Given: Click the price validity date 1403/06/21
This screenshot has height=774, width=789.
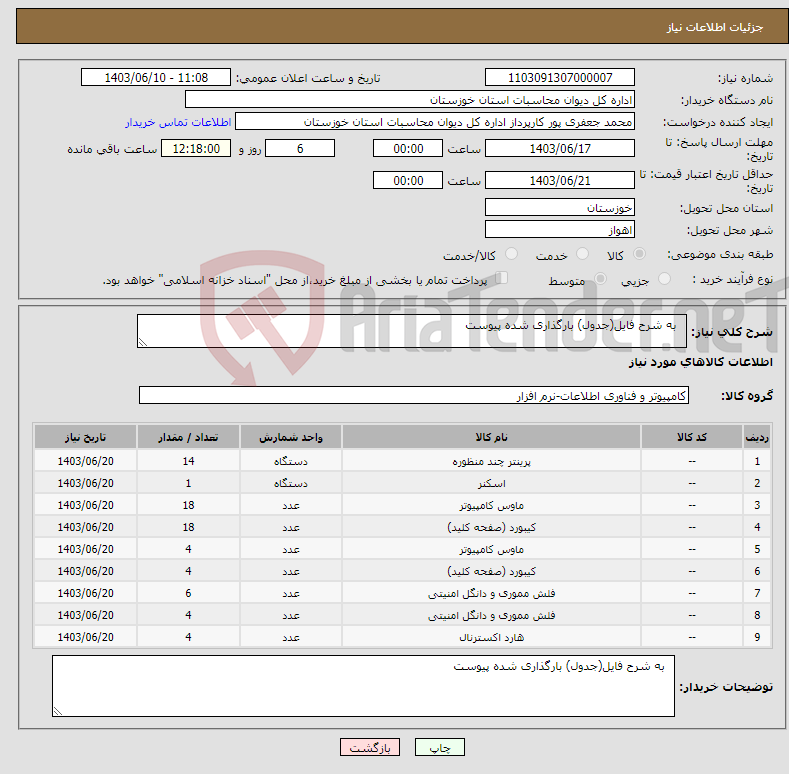Looking at the screenshot, I should [x=560, y=180].
